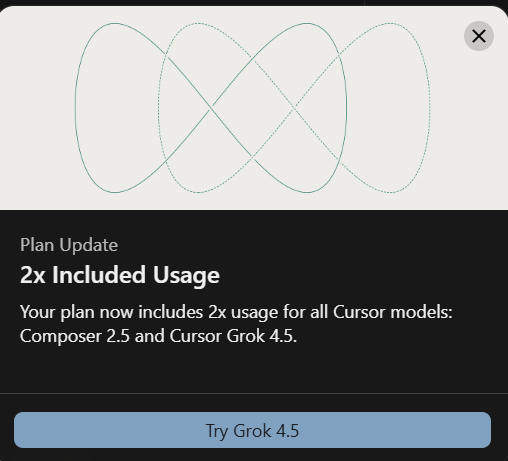Viewport: 508px width, 461px height.
Task: Click the empty dark area below the description
Action: [x=254, y=370]
